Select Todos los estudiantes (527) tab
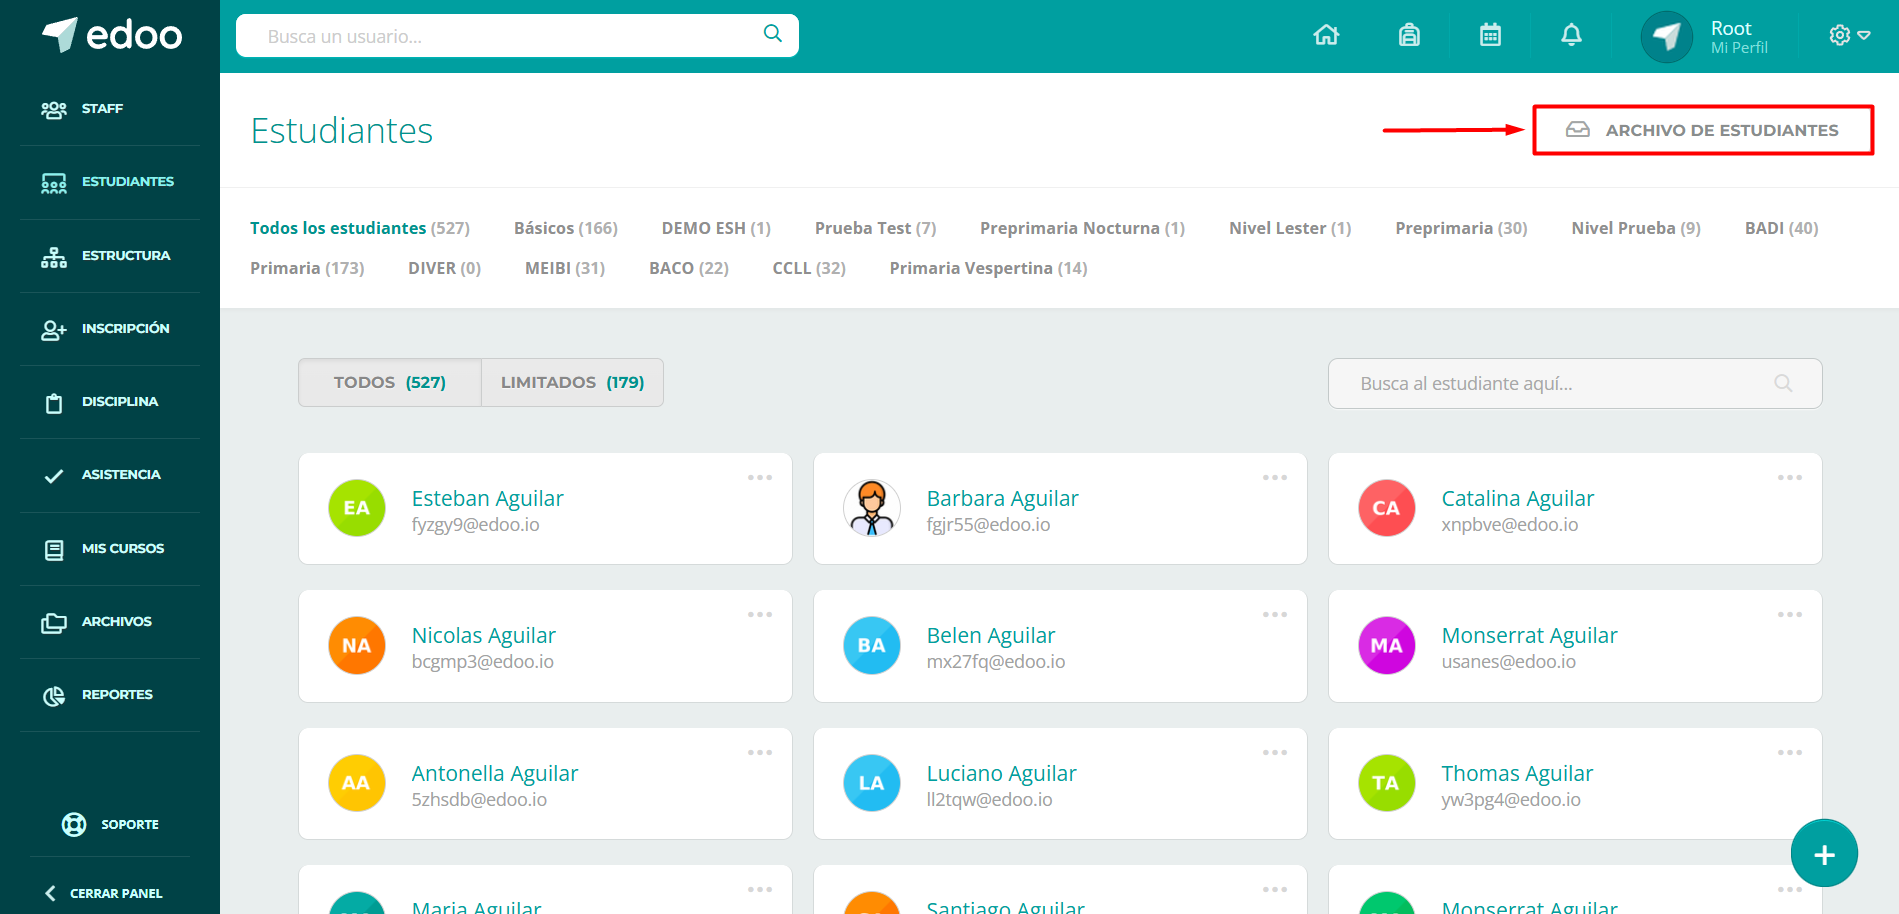 360,228
